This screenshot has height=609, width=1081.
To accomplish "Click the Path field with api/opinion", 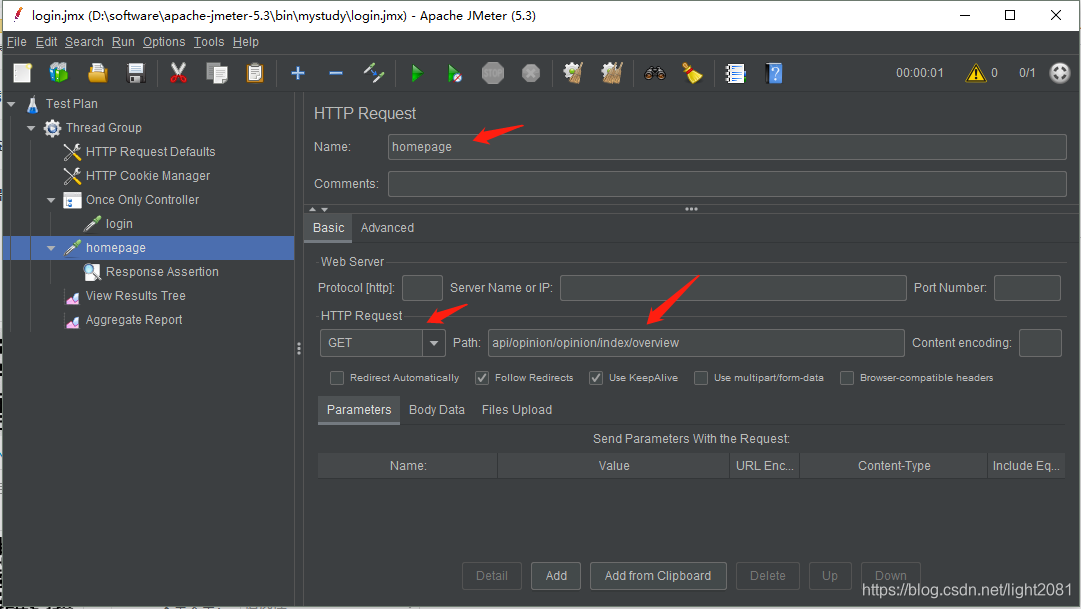I will click(696, 343).
